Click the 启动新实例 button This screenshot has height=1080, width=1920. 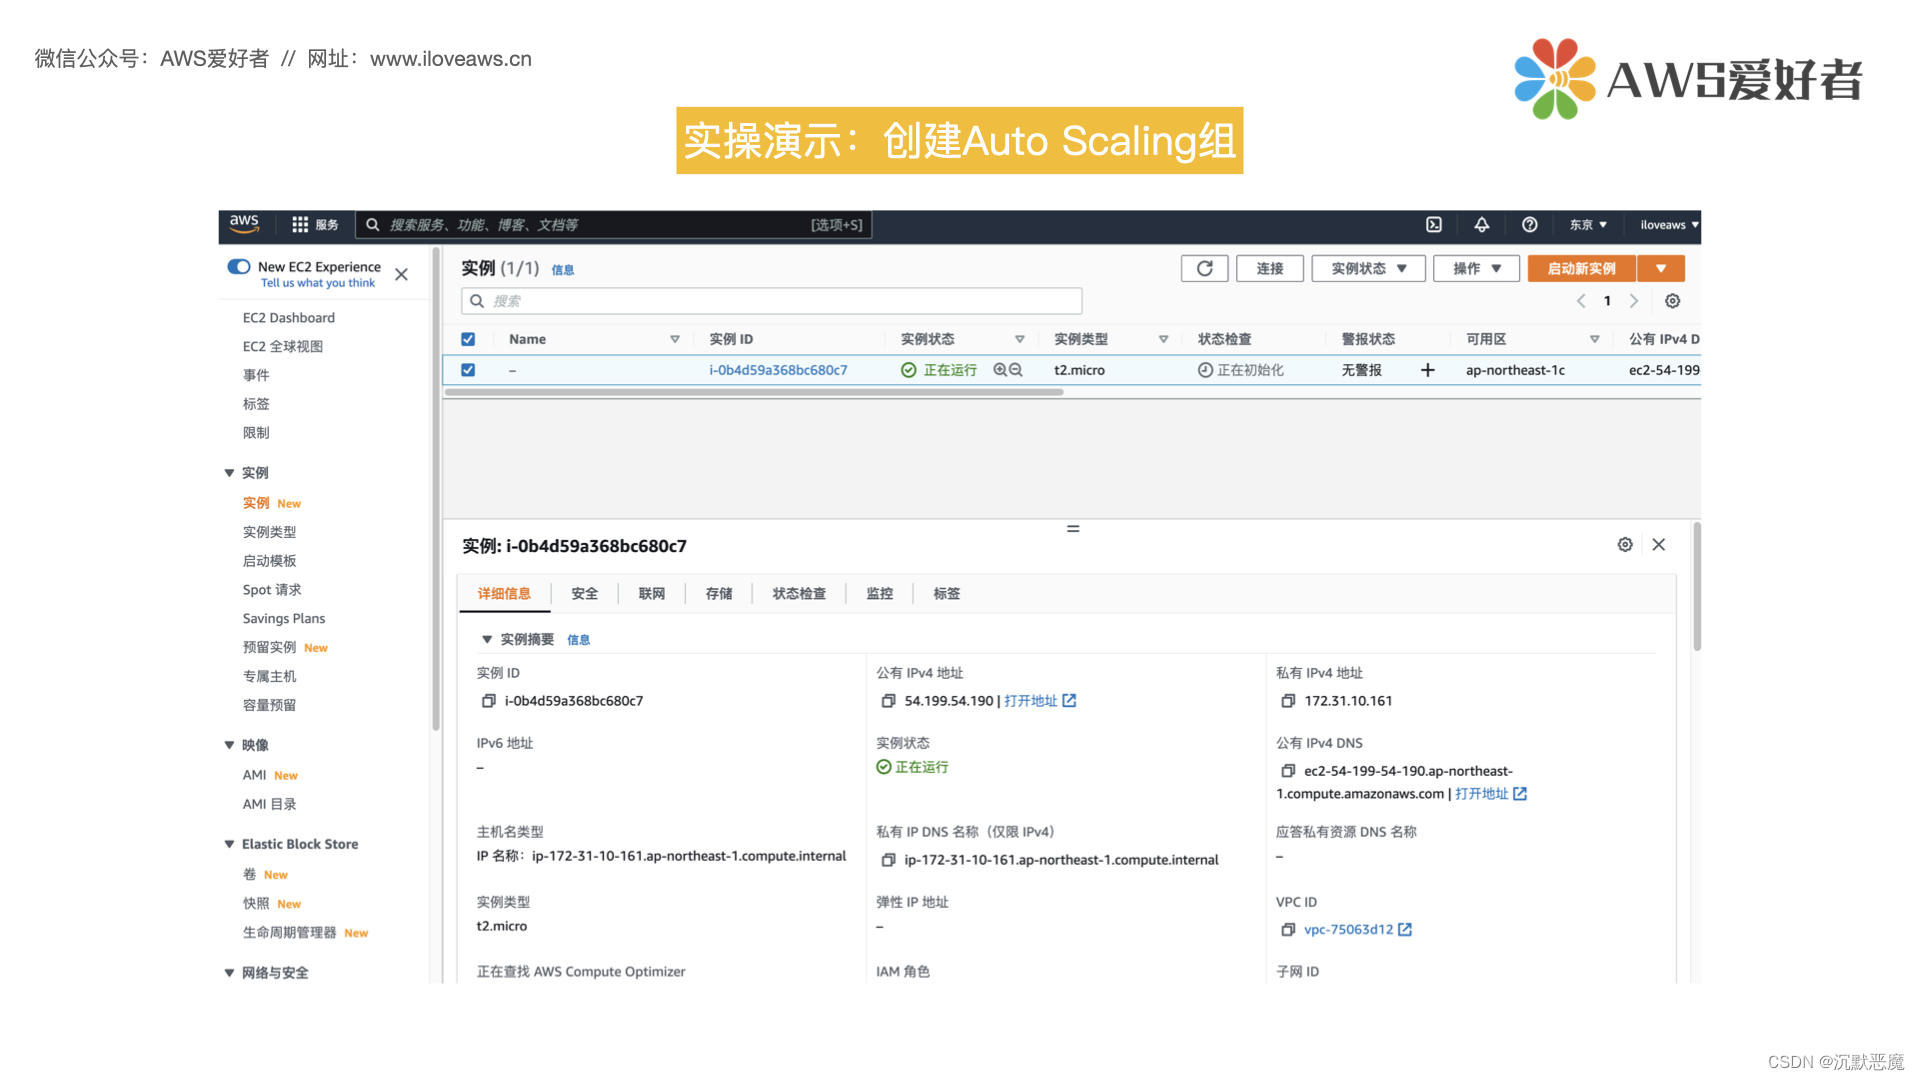pos(1581,268)
